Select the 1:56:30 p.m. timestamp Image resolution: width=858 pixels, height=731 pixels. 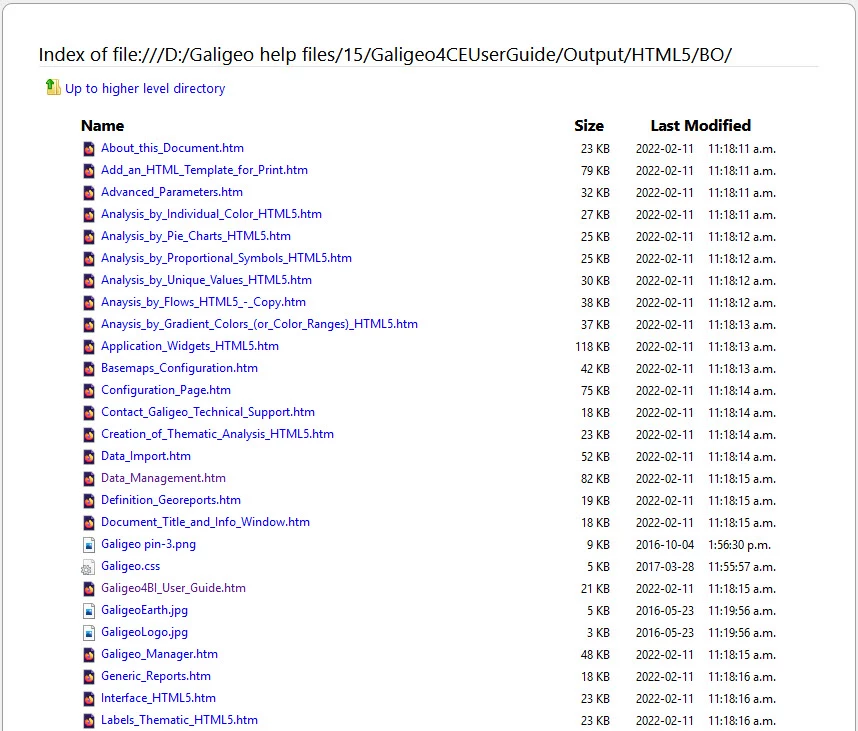(x=739, y=545)
